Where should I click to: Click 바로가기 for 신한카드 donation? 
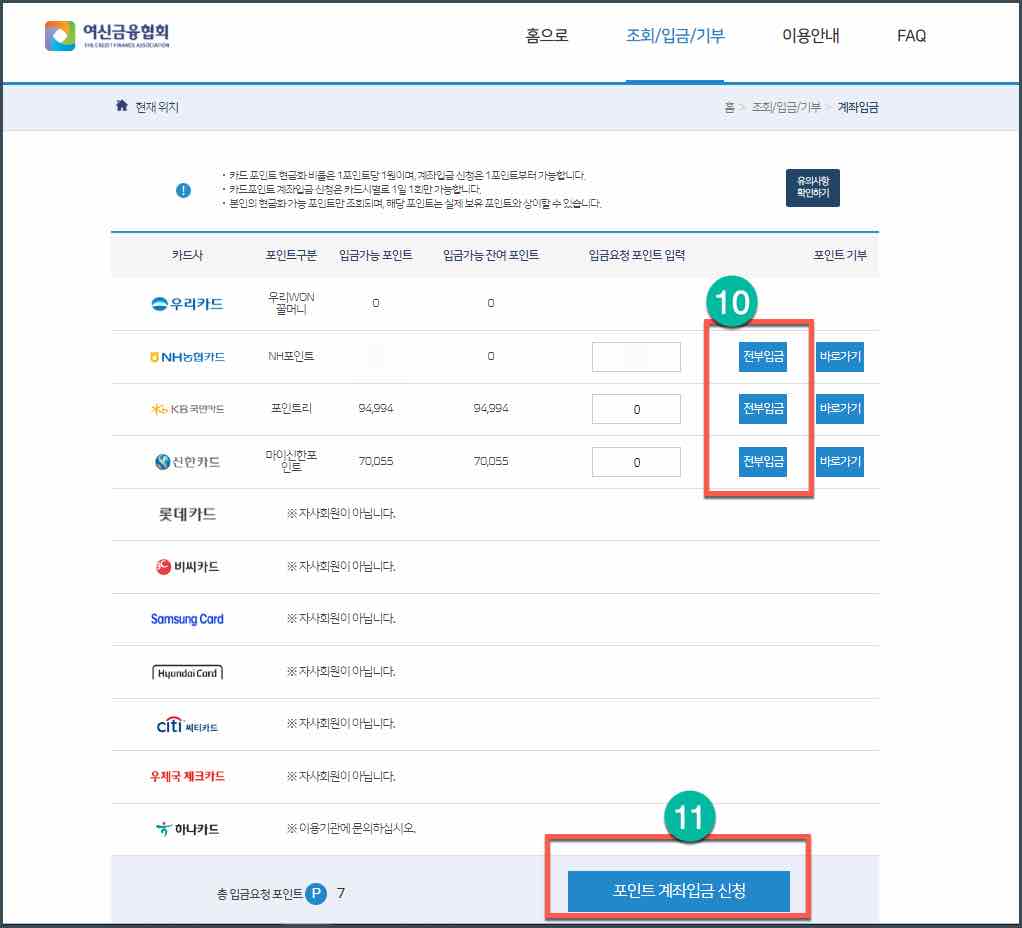[840, 461]
